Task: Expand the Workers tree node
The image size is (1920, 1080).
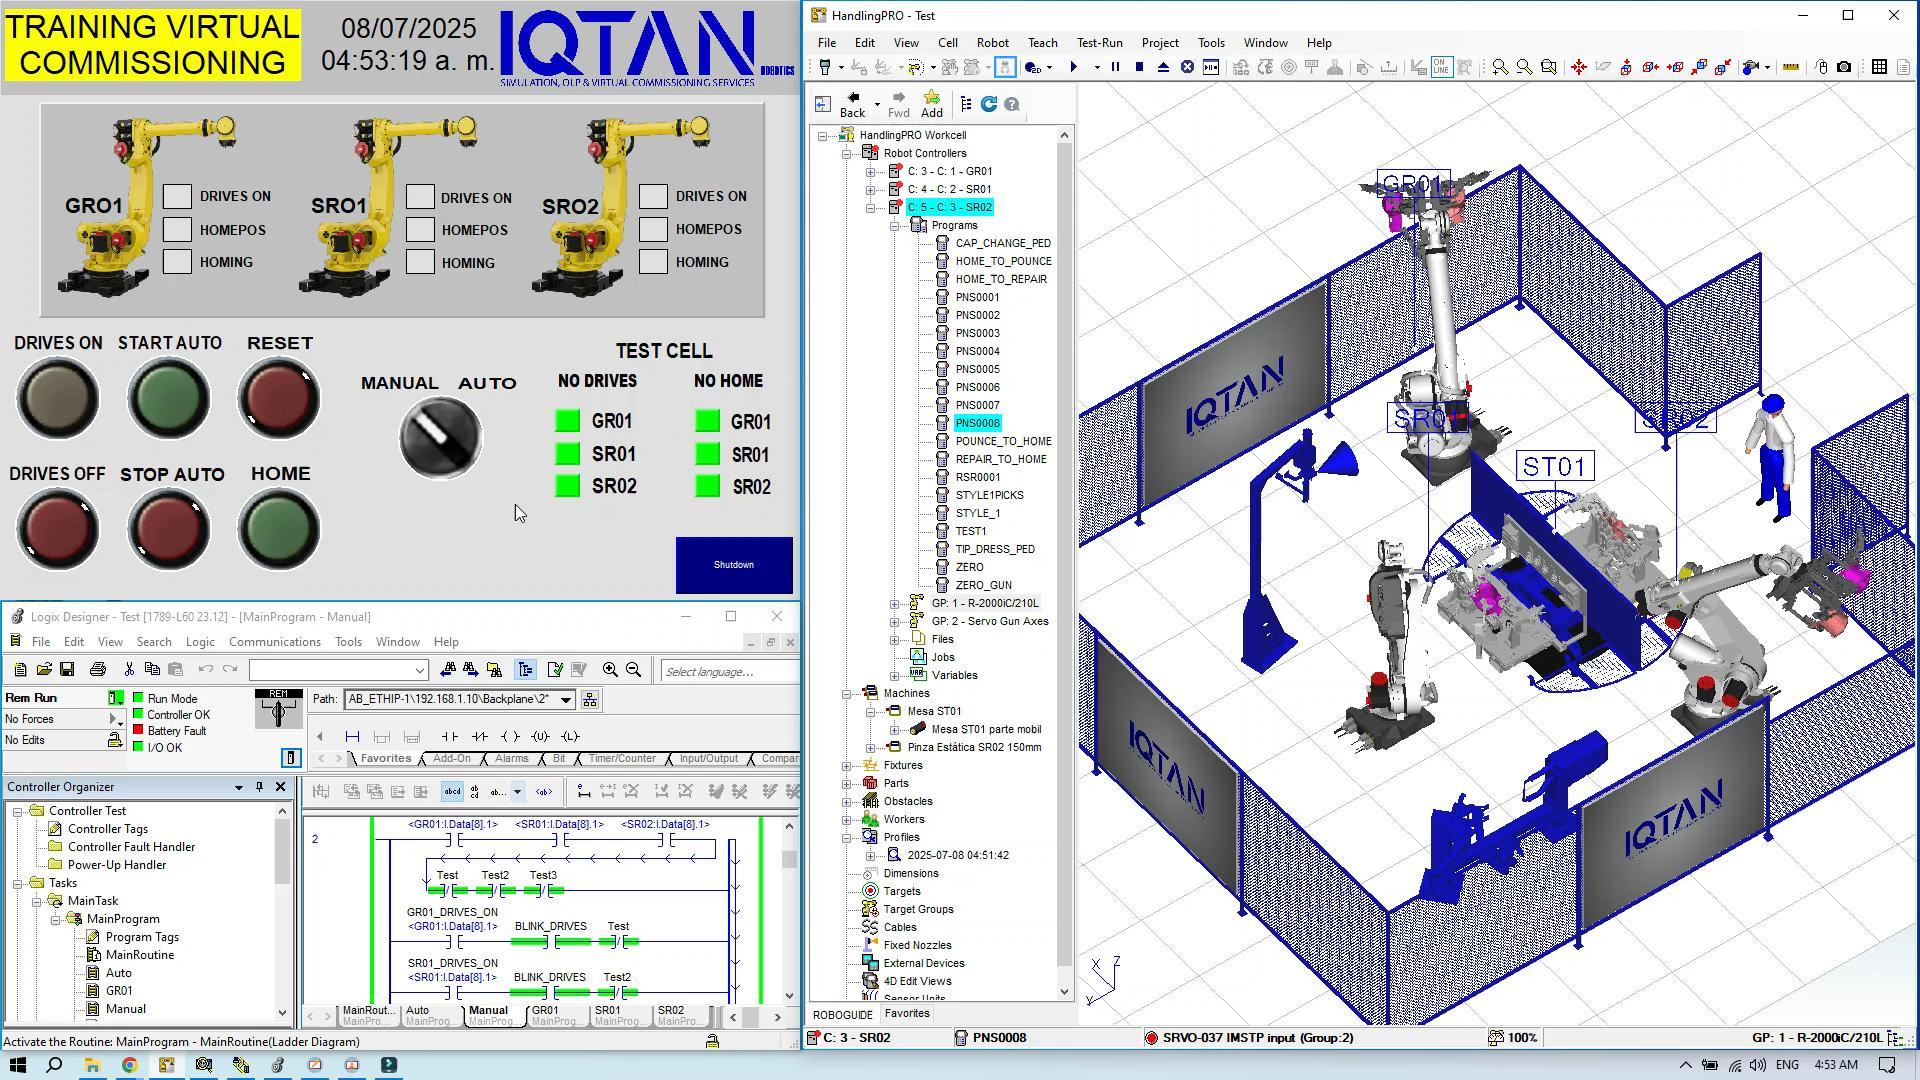Action: click(x=846, y=819)
